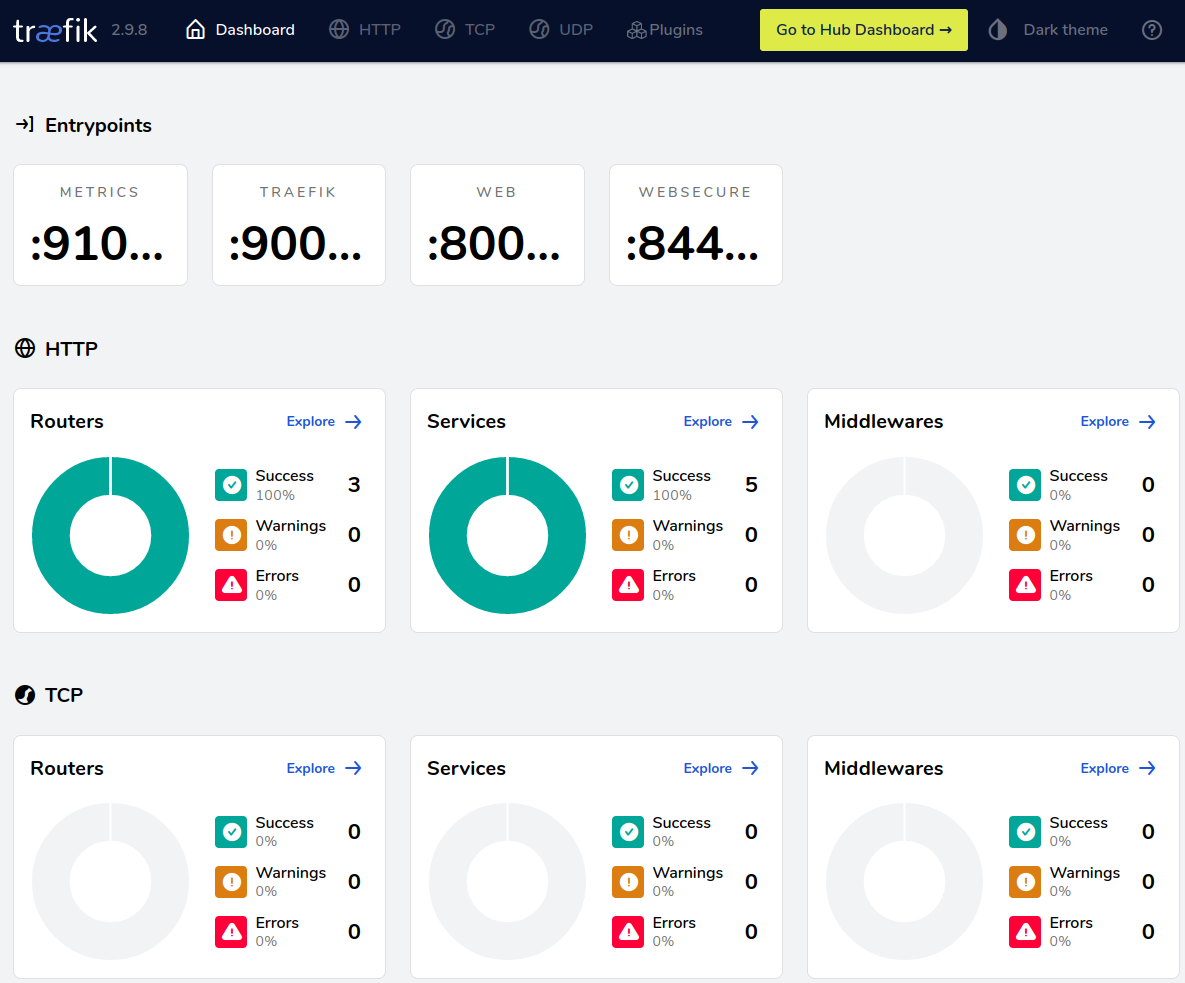The image size is (1185, 983).
Task: Click TCP Middlewares Success check icon
Action: (x=1026, y=832)
